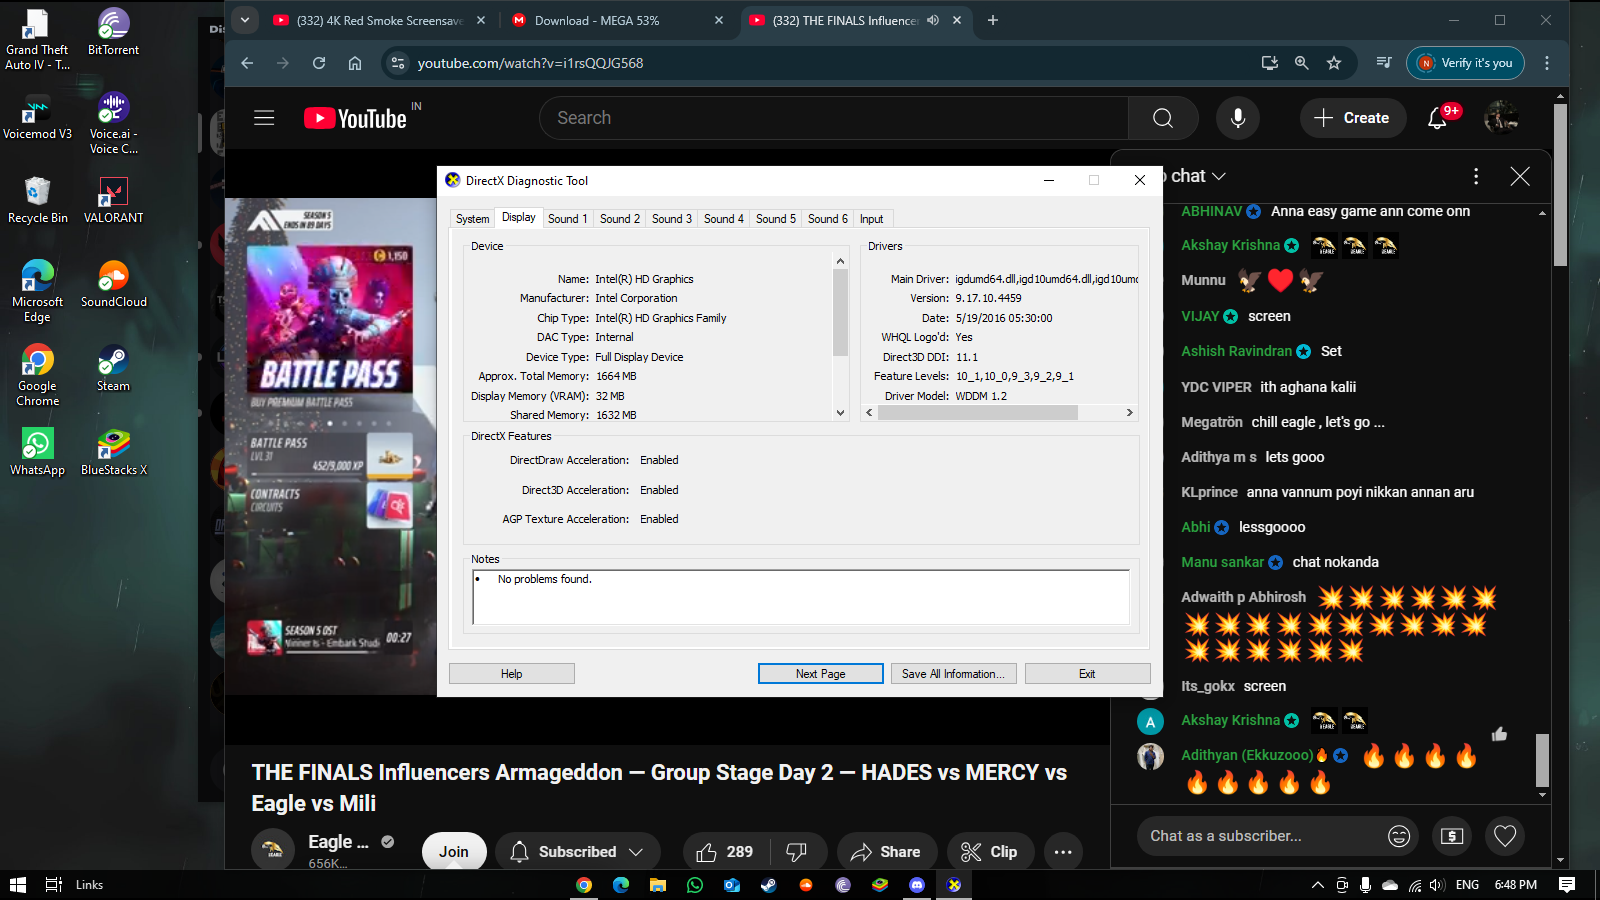Open Eagle channel avatar
Image resolution: width=1600 pixels, height=900 pixels.
[x=272, y=850]
